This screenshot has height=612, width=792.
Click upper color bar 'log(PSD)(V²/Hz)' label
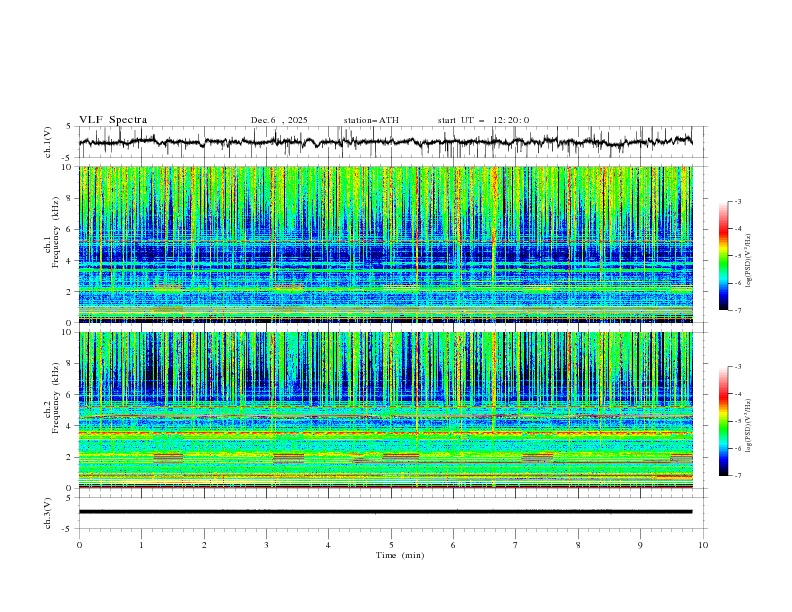[x=750, y=261]
